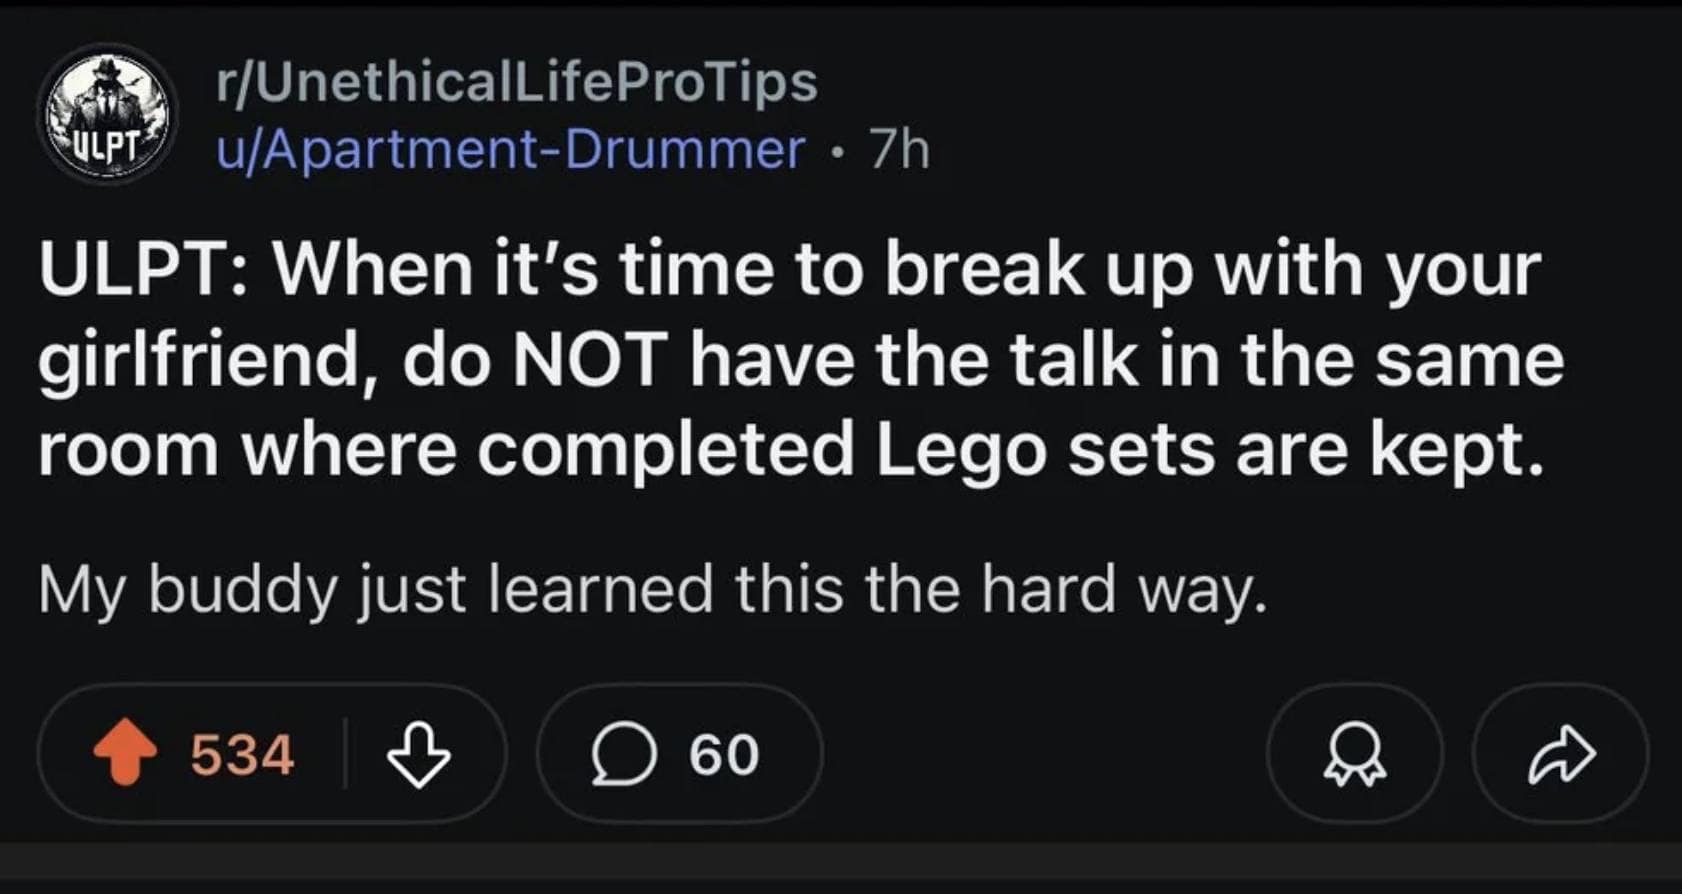Click the 7h timestamp
This screenshot has width=1682, height=894.
coord(895,150)
